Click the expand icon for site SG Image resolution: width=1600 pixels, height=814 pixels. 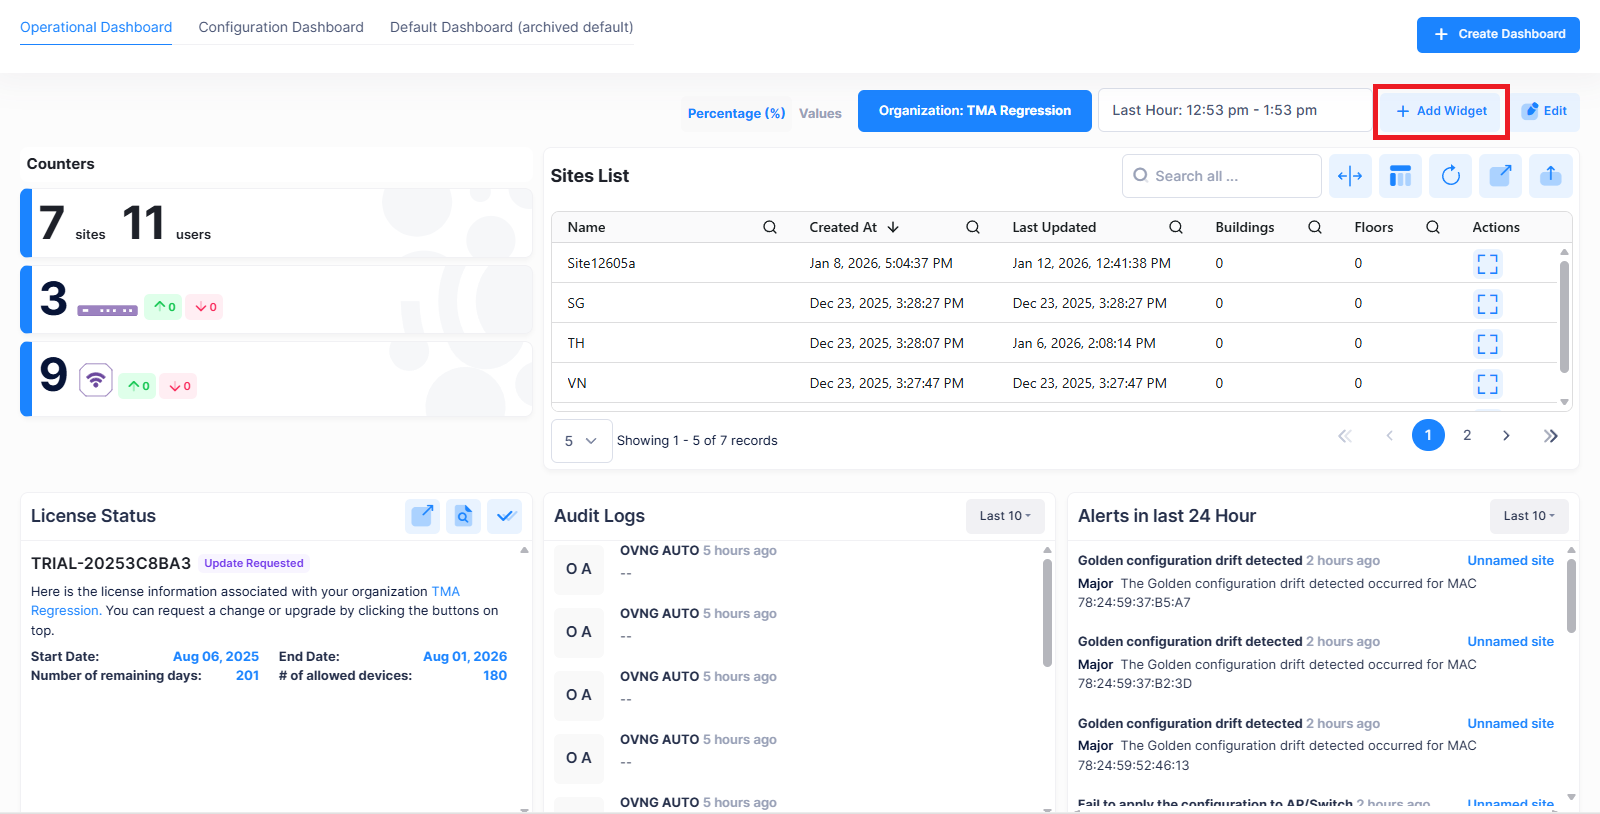pos(1487,304)
